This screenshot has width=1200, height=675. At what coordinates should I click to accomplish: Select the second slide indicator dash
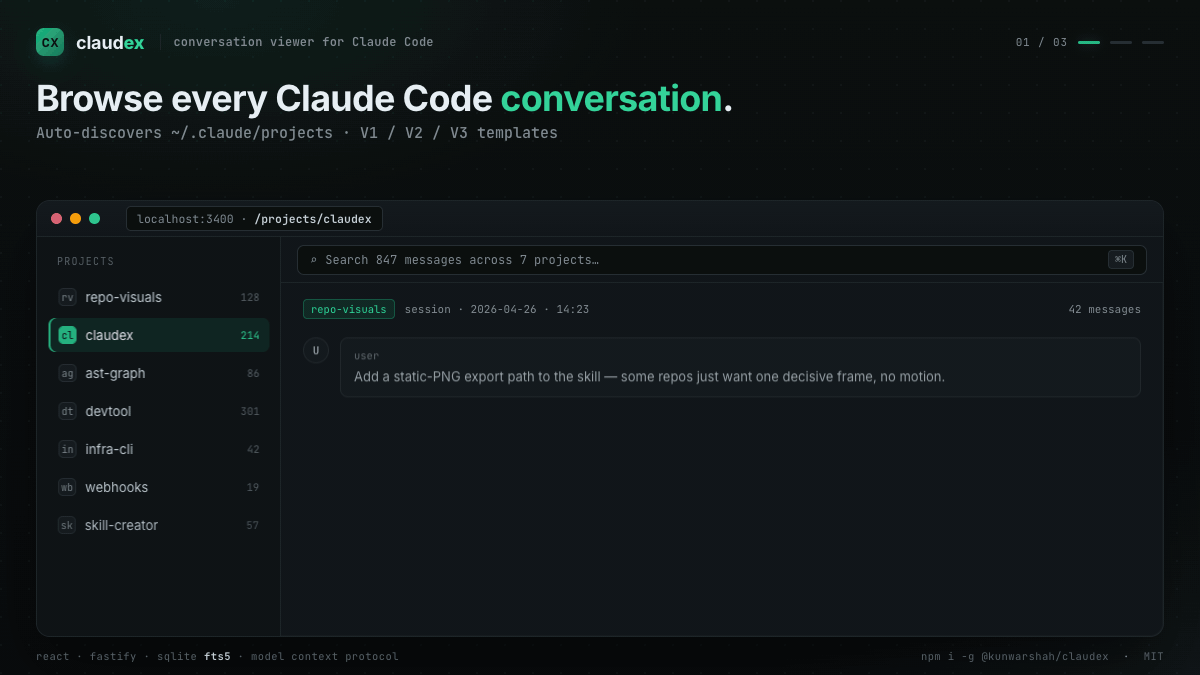[x=1121, y=43]
